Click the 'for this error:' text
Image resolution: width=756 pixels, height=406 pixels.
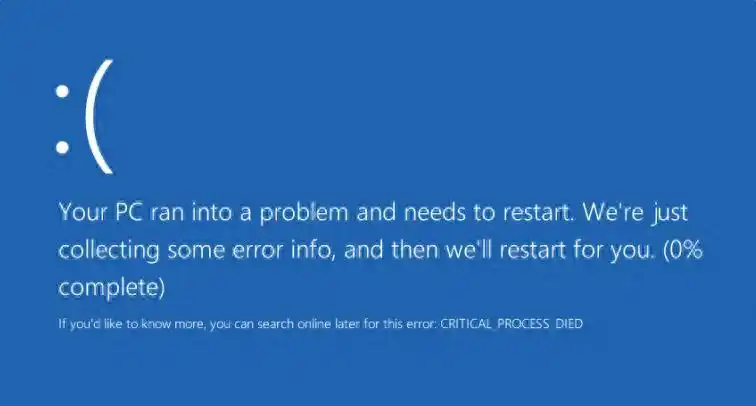[x=400, y=324]
